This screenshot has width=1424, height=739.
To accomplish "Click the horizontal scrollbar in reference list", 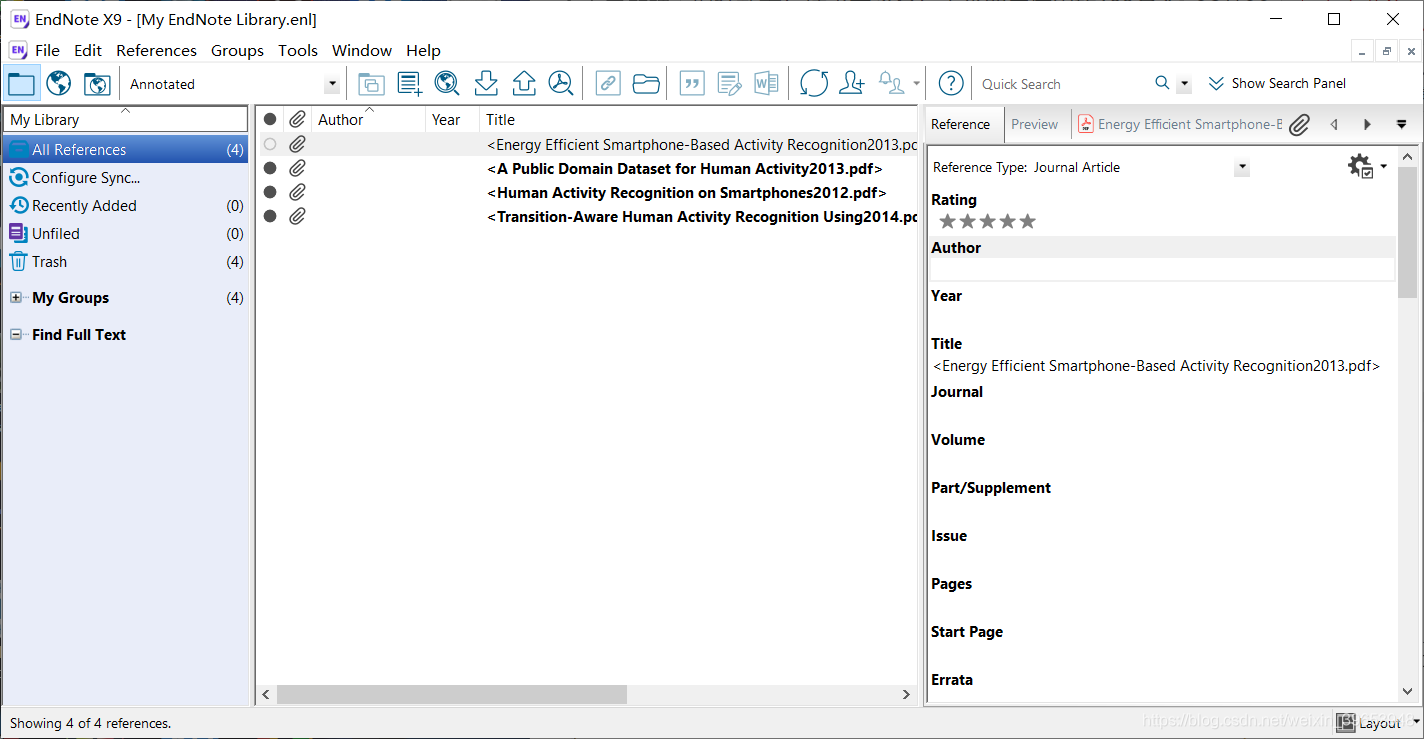I will [x=452, y=694].
